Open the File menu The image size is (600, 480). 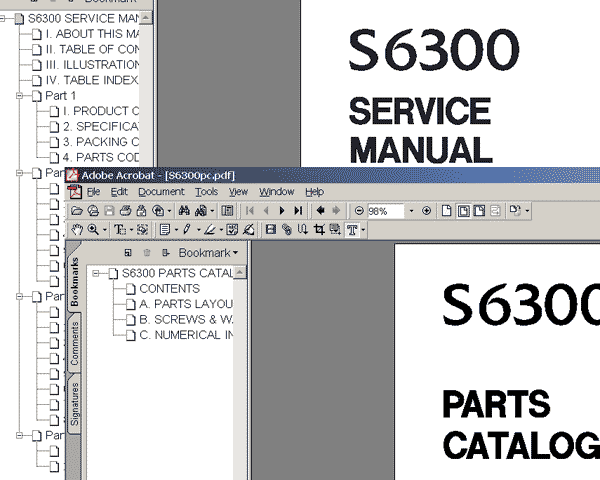pyautogui.click(x=94, y=192)
